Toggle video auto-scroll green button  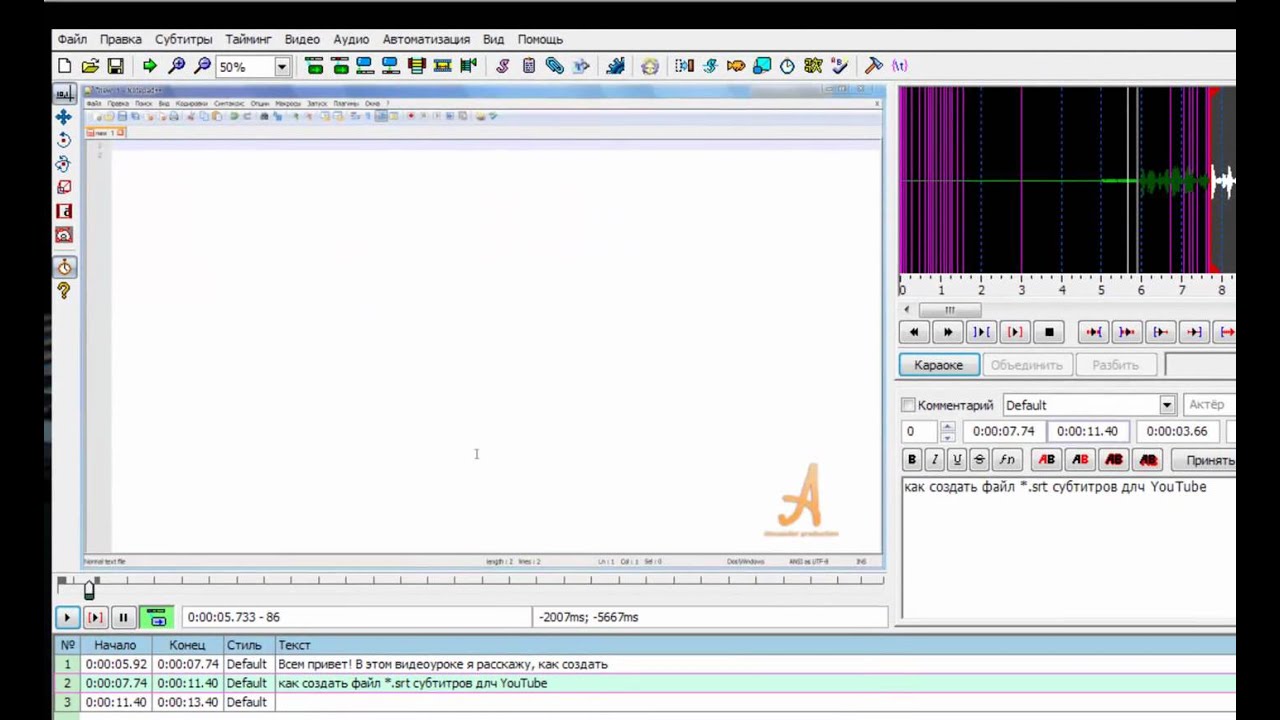click(157, 618)
